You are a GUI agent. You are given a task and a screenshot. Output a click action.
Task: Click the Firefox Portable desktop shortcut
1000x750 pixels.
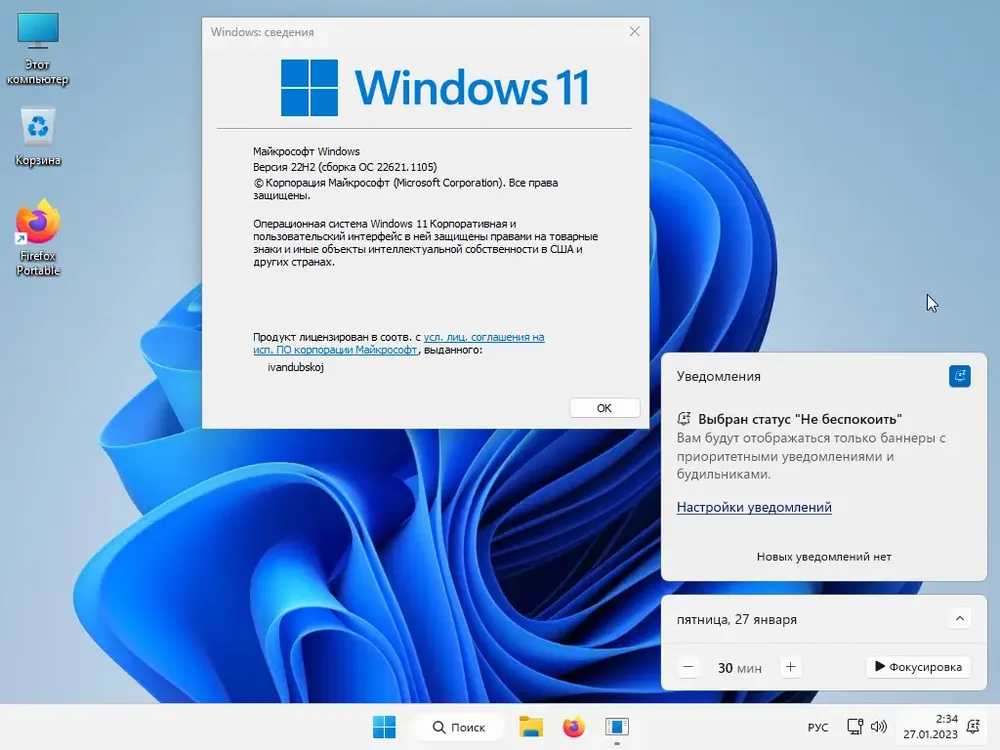(38, 238)
